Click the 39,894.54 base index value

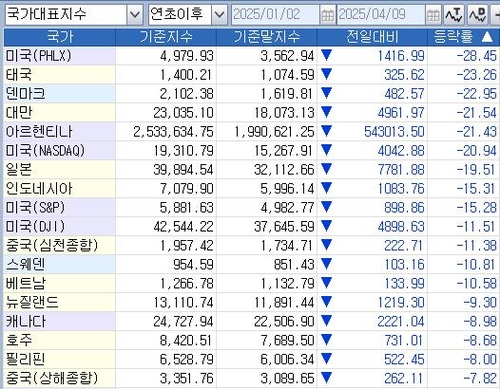click(183, 170)
